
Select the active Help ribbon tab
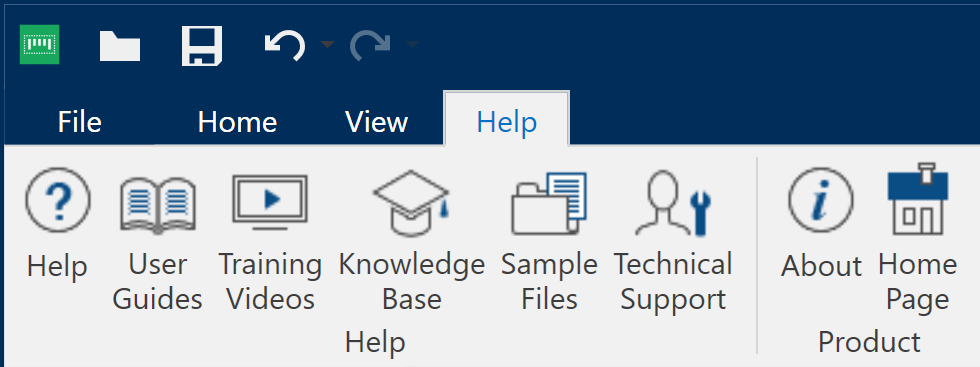[x=506, y=121]
